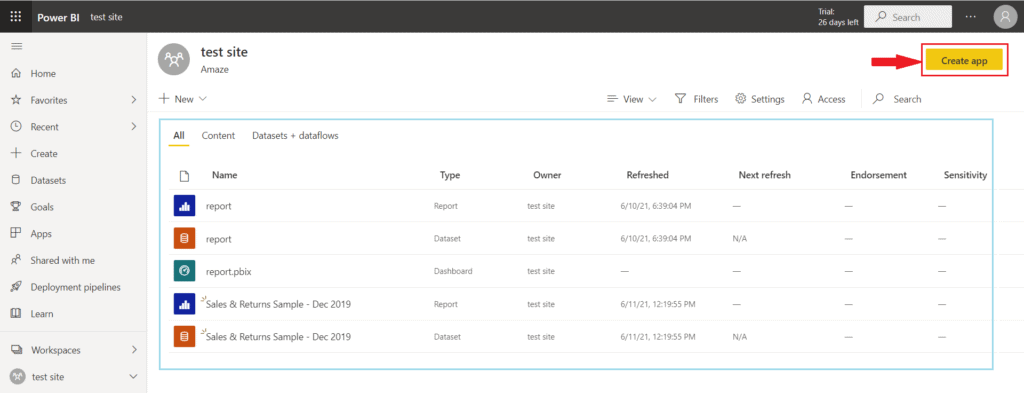Viewport: 1024px width, 393px height.
Task: Open Apps in the sidebar
Action: (x=41, y=234)
